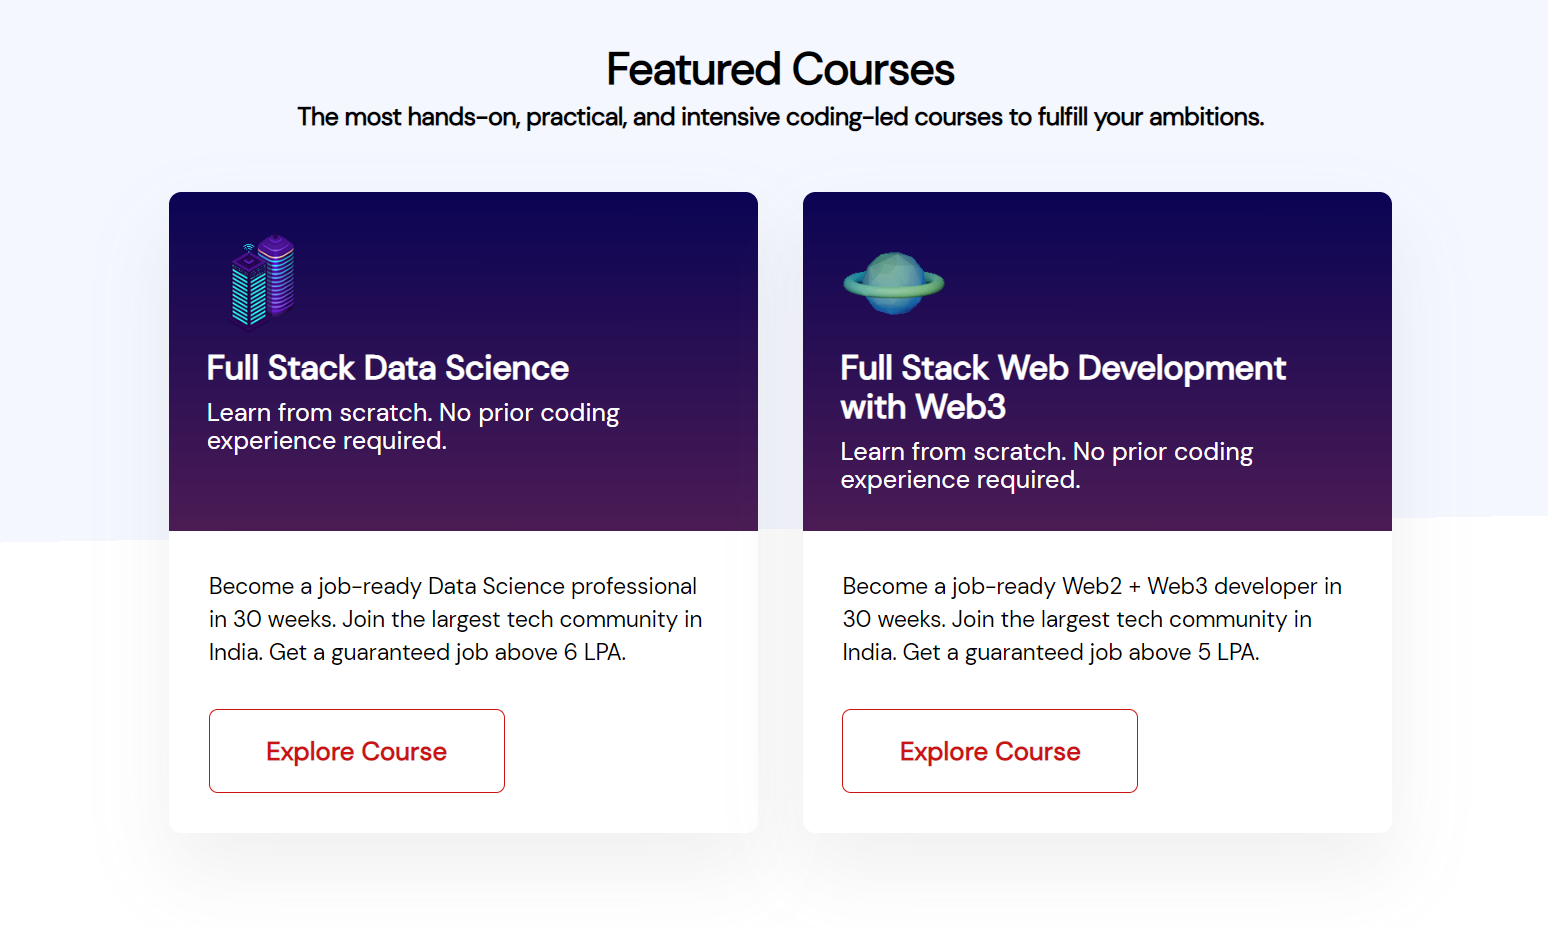Click Explore Course under Data Science
1548x930 pixels.
[x=356, y=751]
